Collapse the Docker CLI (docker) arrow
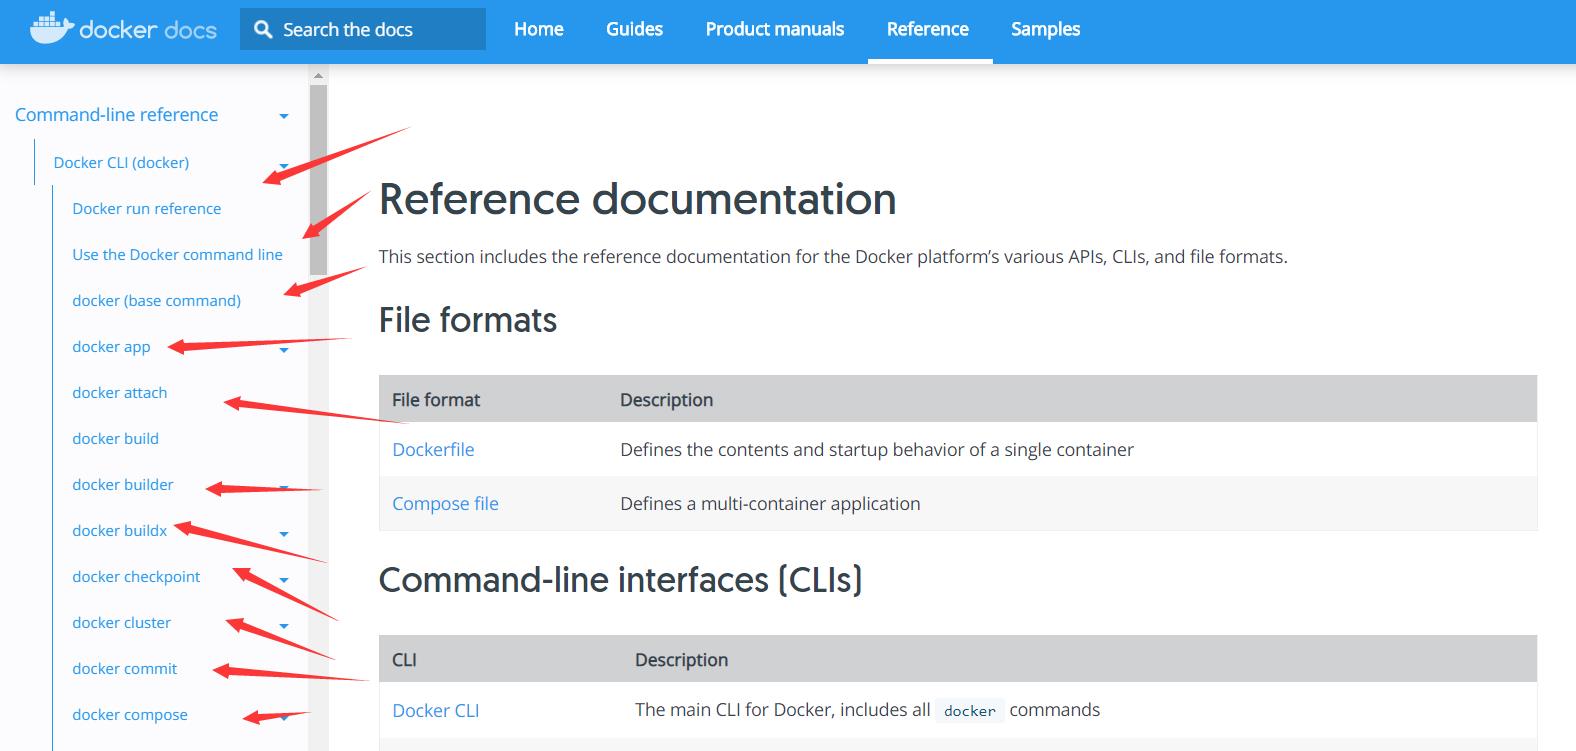Viewport: 1576px width, 751px height. point(284,165)
